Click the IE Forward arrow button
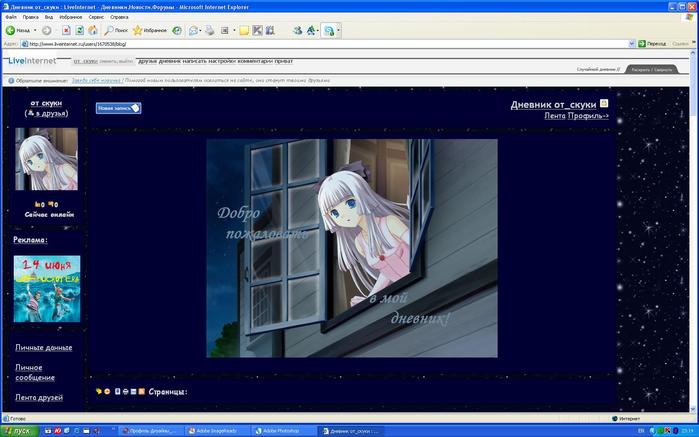 tap(46, 30)
